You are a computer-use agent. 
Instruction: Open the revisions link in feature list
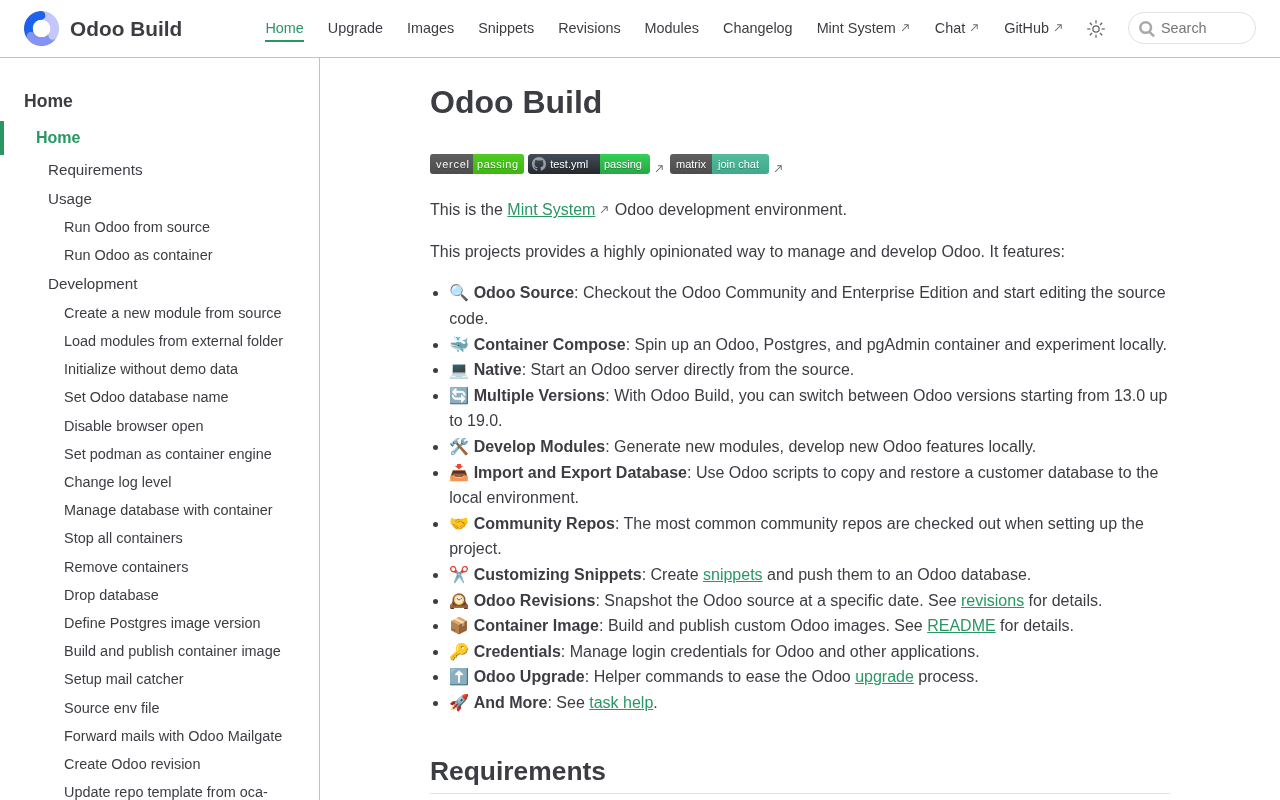click(x=992, y=600)
